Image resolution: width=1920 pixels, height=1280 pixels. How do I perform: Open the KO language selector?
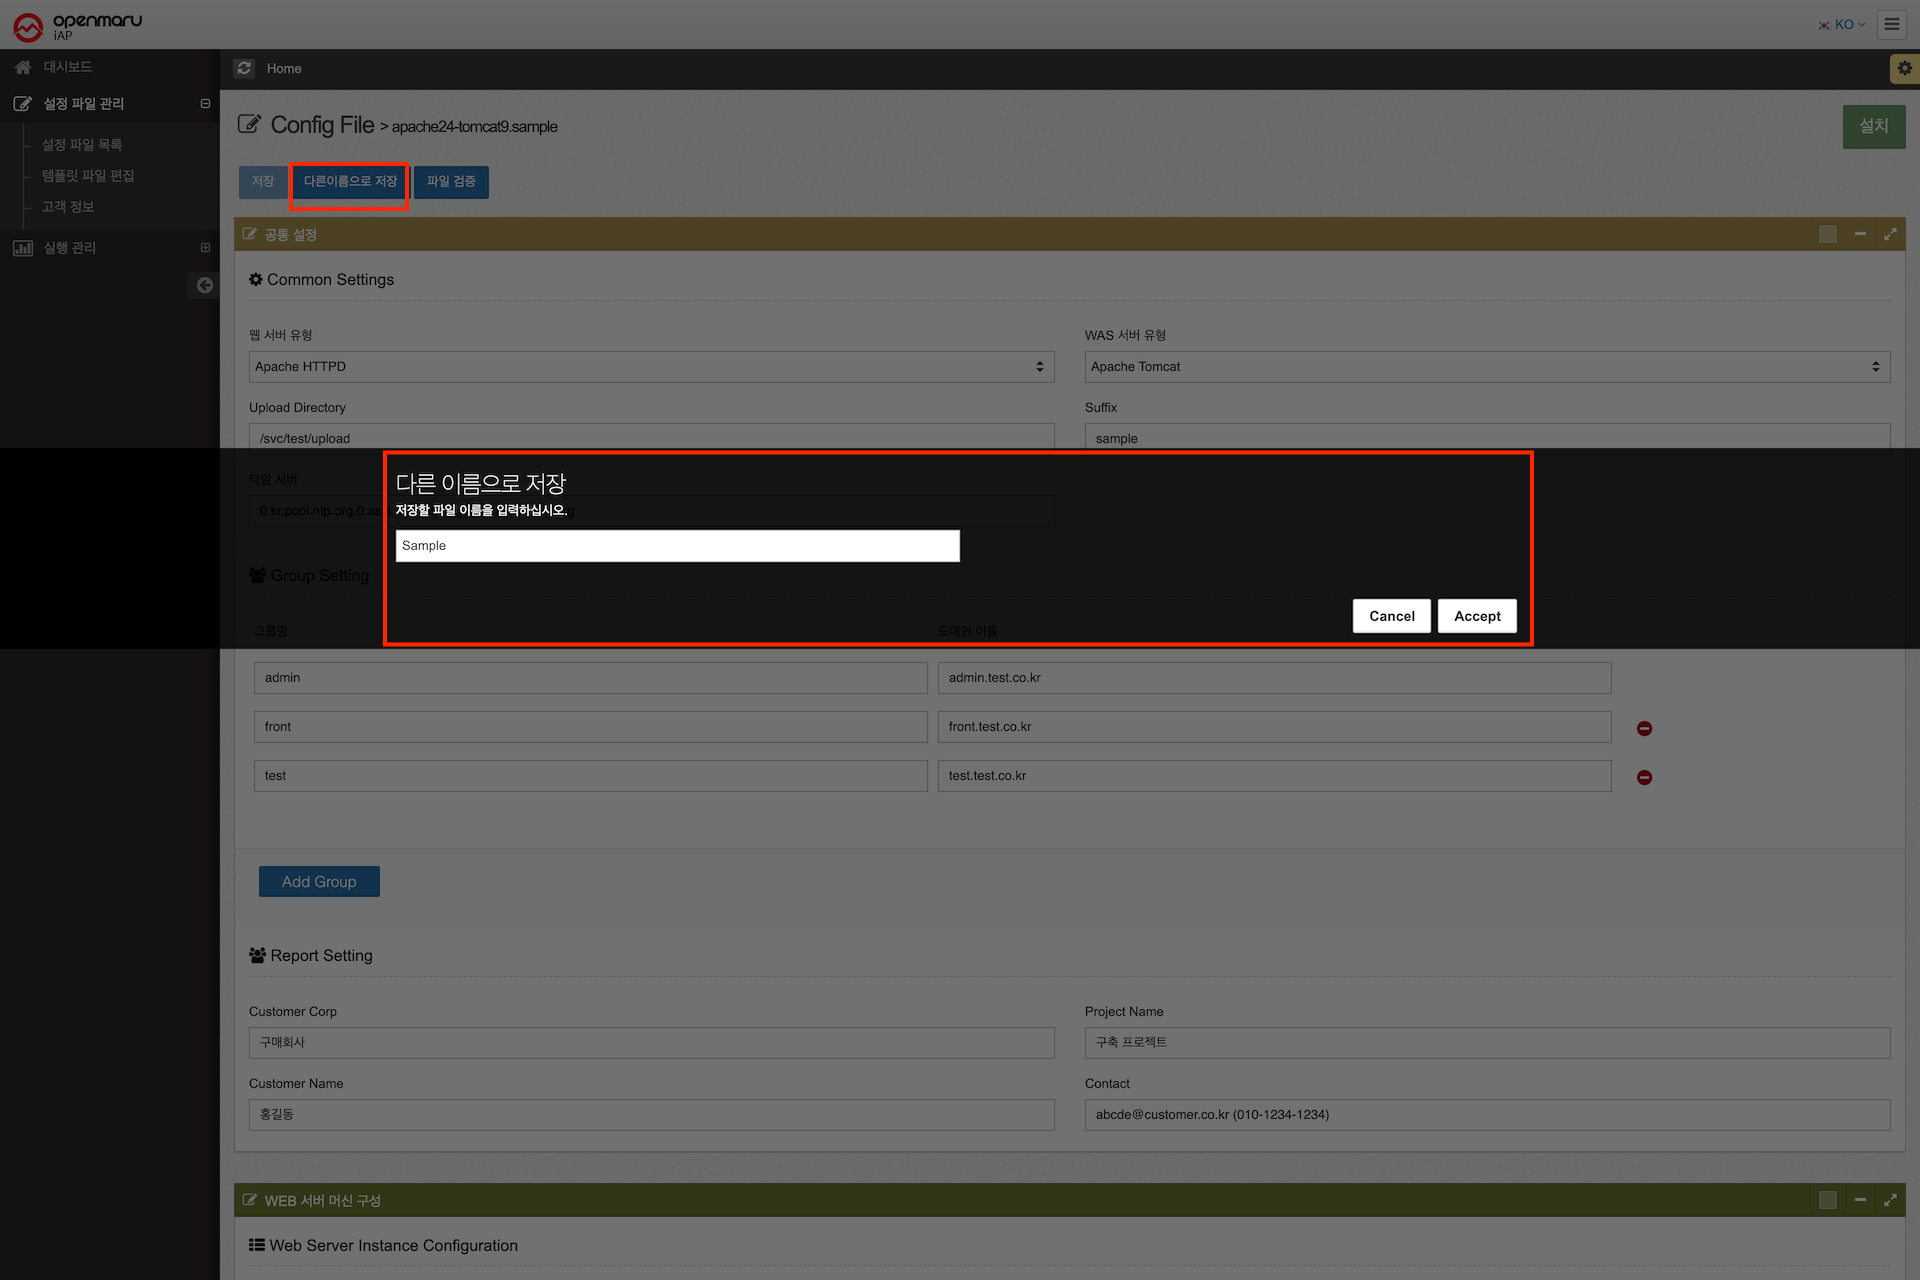pos(1842,24)
